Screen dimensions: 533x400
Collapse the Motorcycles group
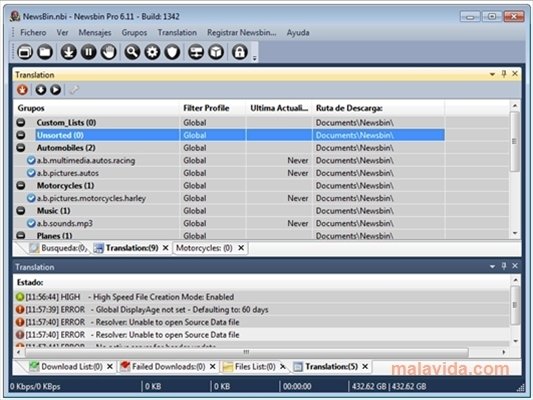(x=21, y=186)
